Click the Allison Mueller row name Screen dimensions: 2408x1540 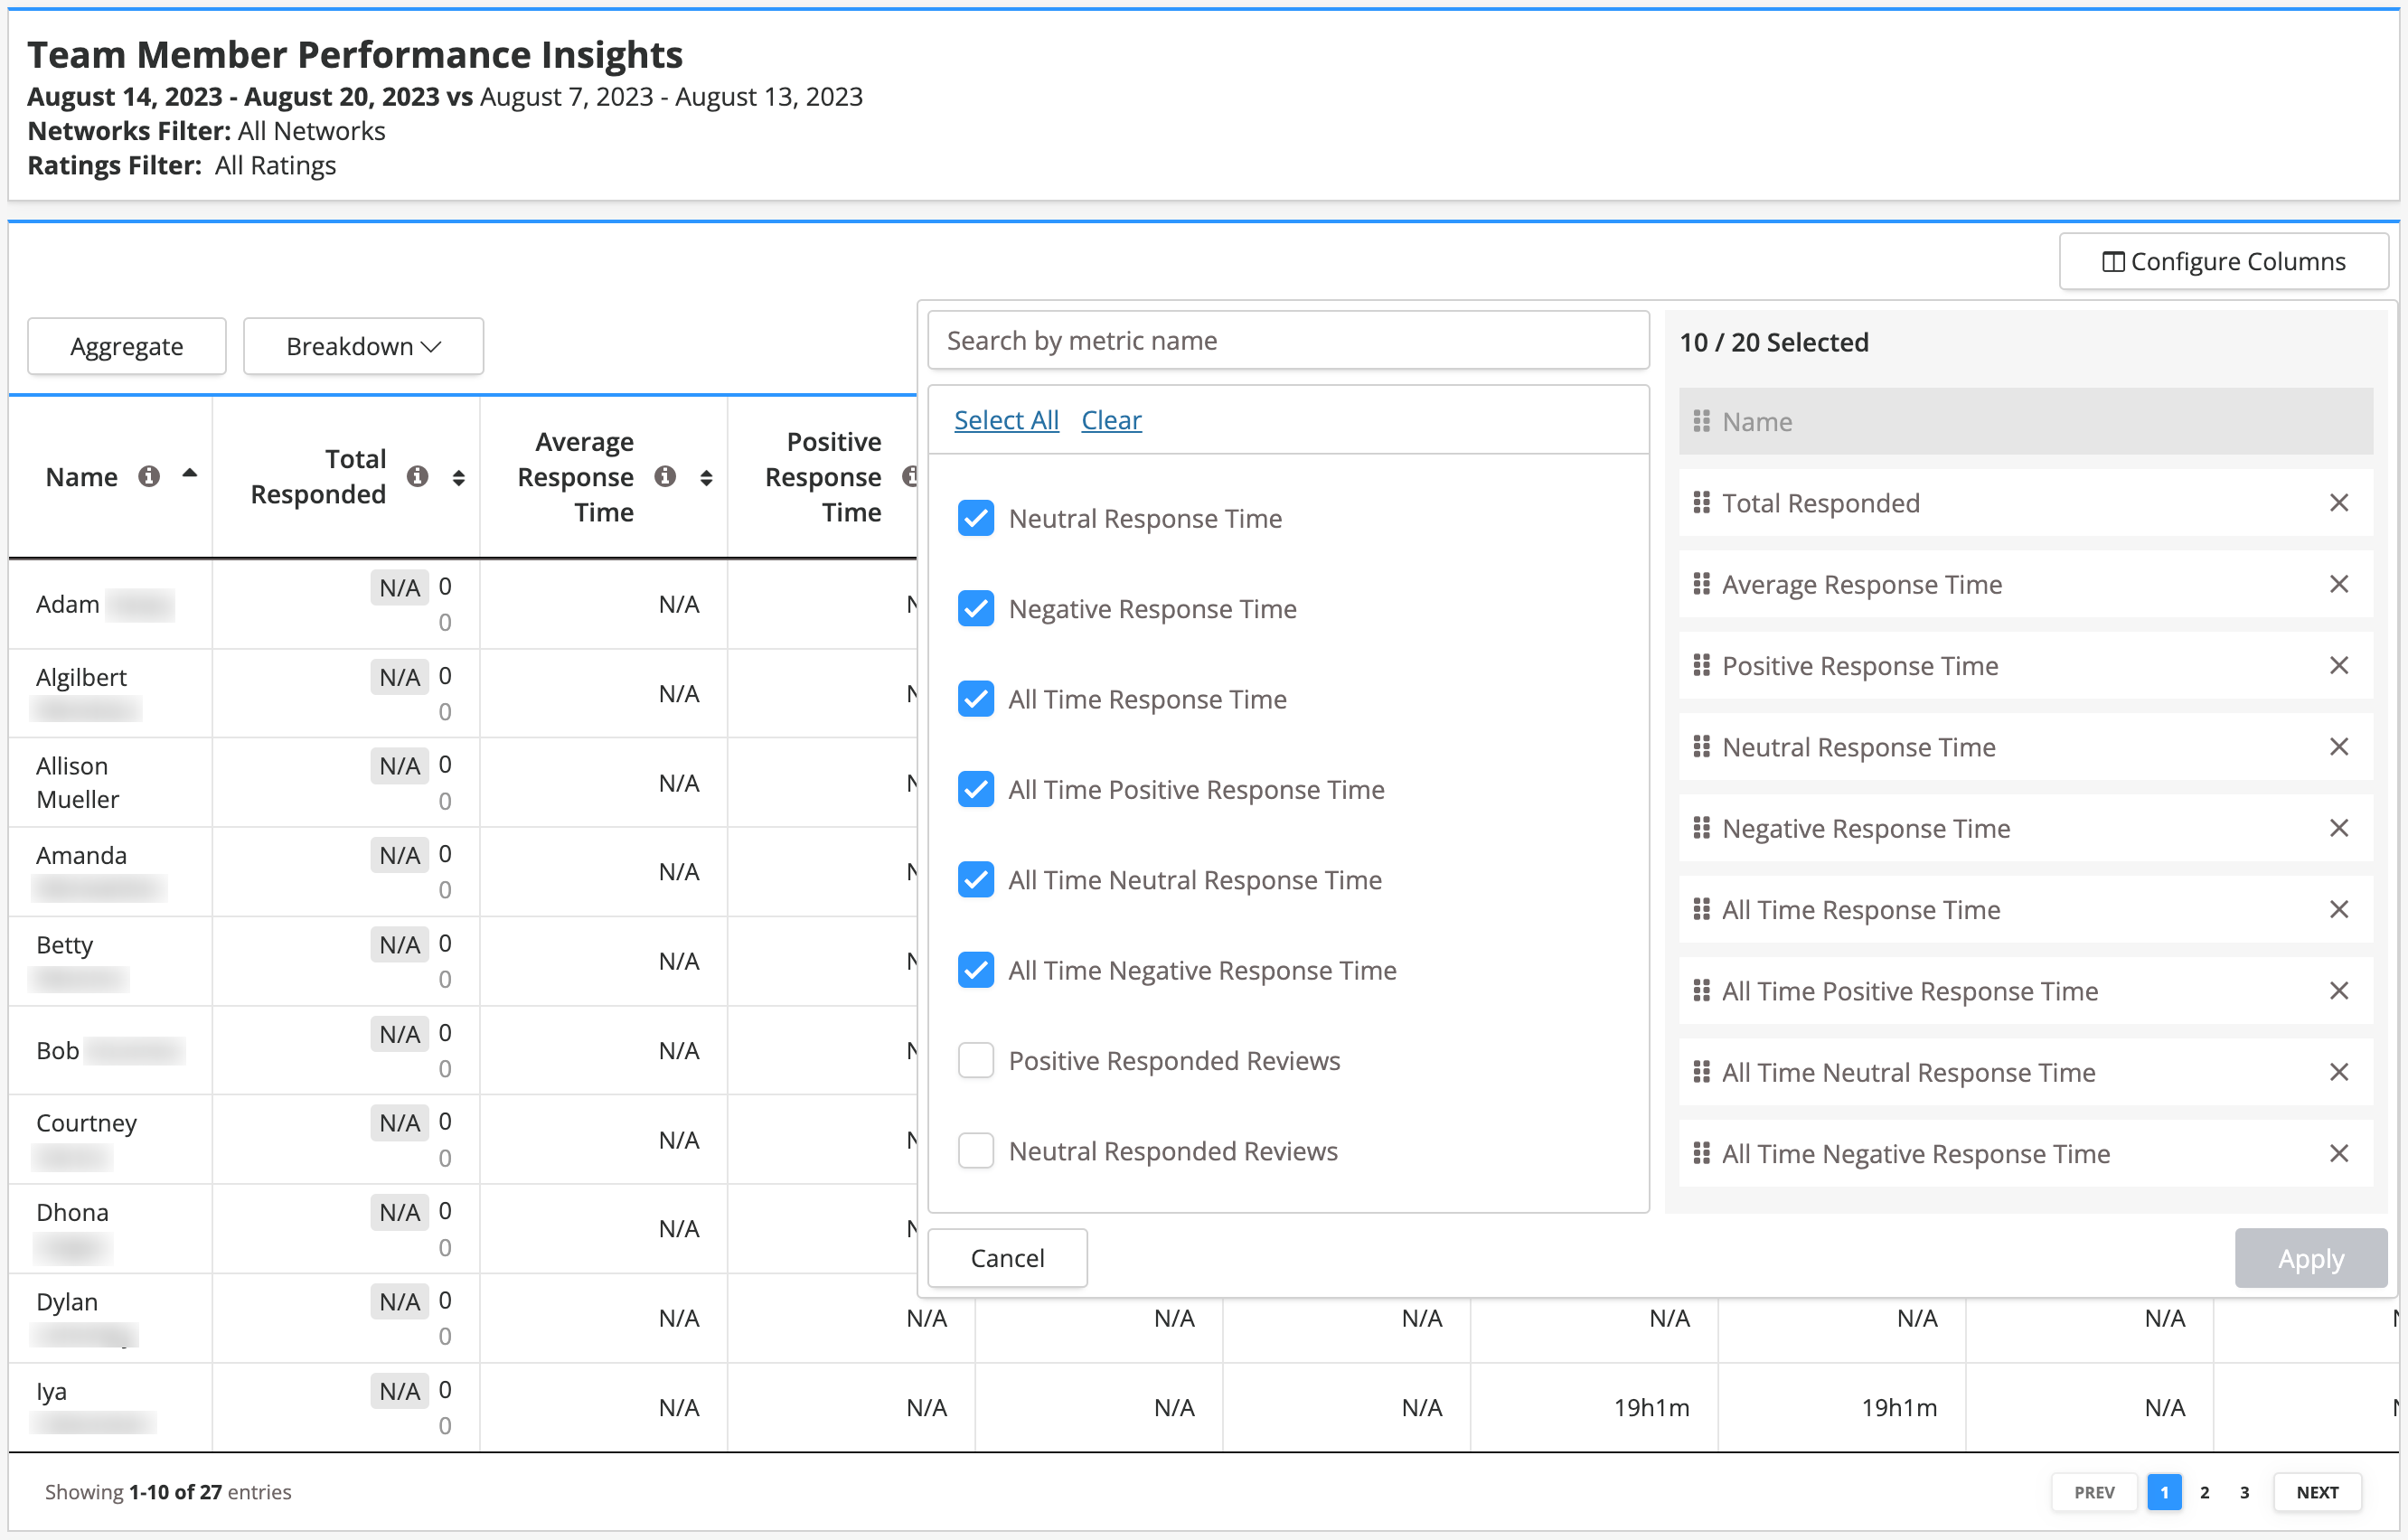point(77,783)
